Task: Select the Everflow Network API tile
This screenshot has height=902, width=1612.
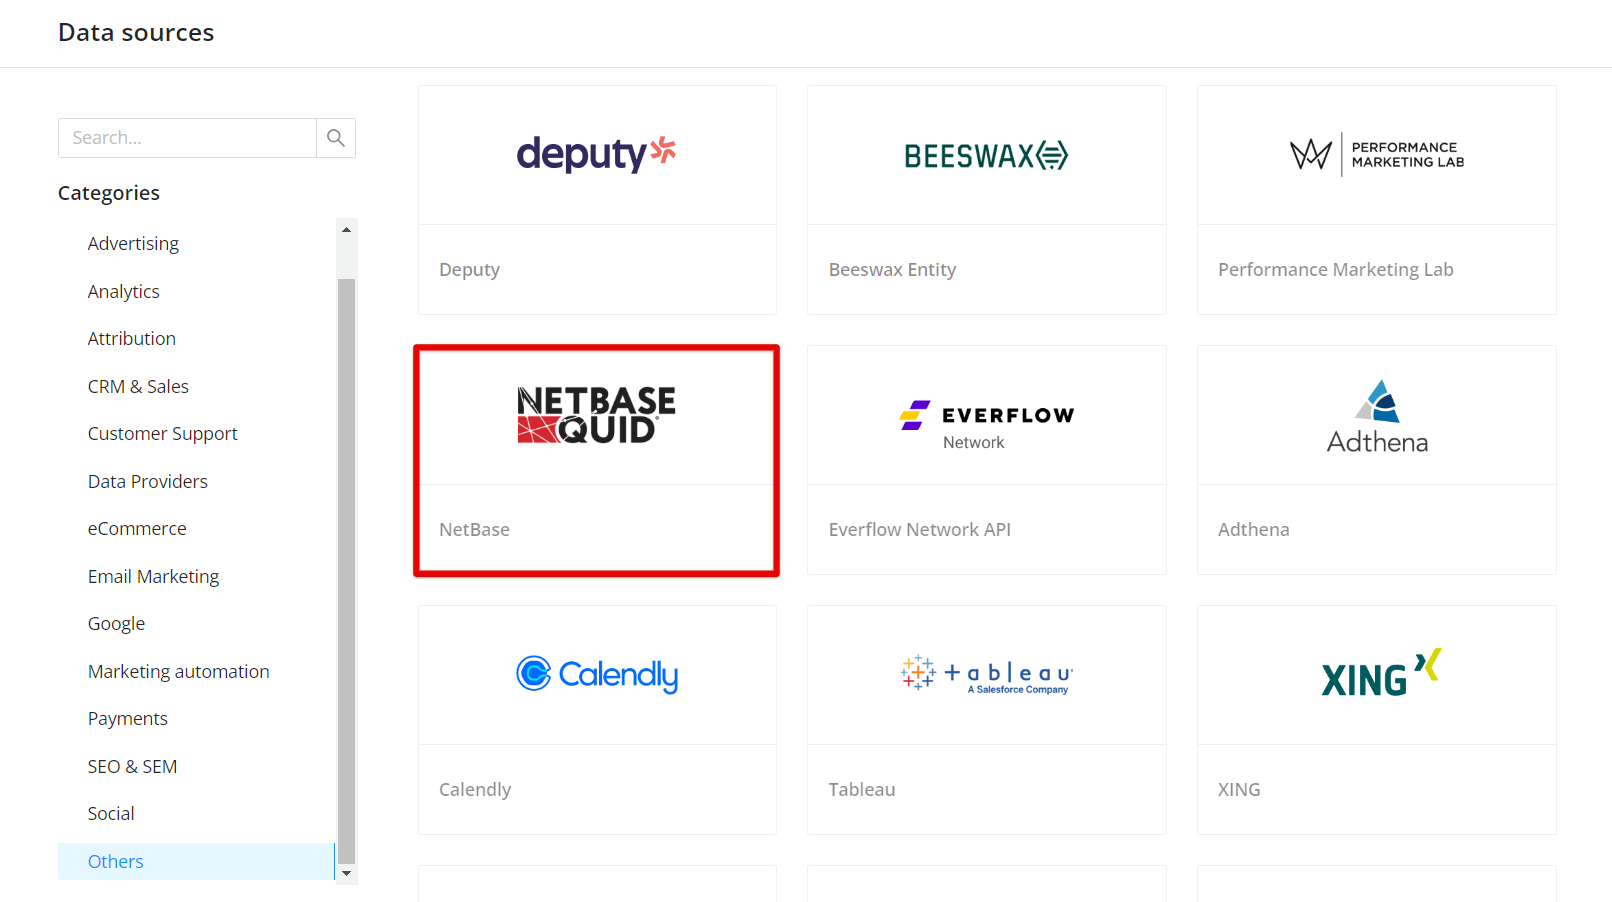Action: point(986,460)
